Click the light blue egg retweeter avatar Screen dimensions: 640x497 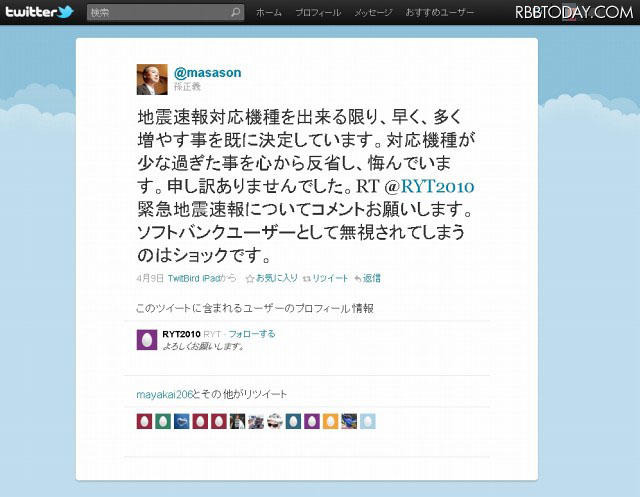[368, 421]
